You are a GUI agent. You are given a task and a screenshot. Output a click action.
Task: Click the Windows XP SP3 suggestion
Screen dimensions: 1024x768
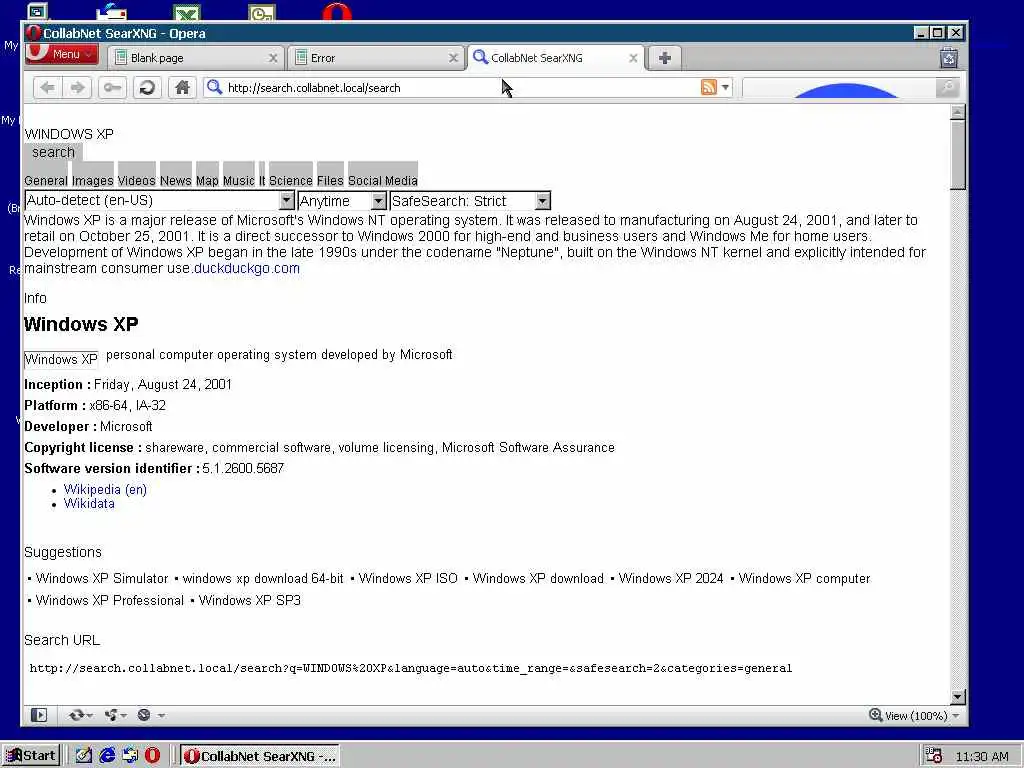point(249,600)
